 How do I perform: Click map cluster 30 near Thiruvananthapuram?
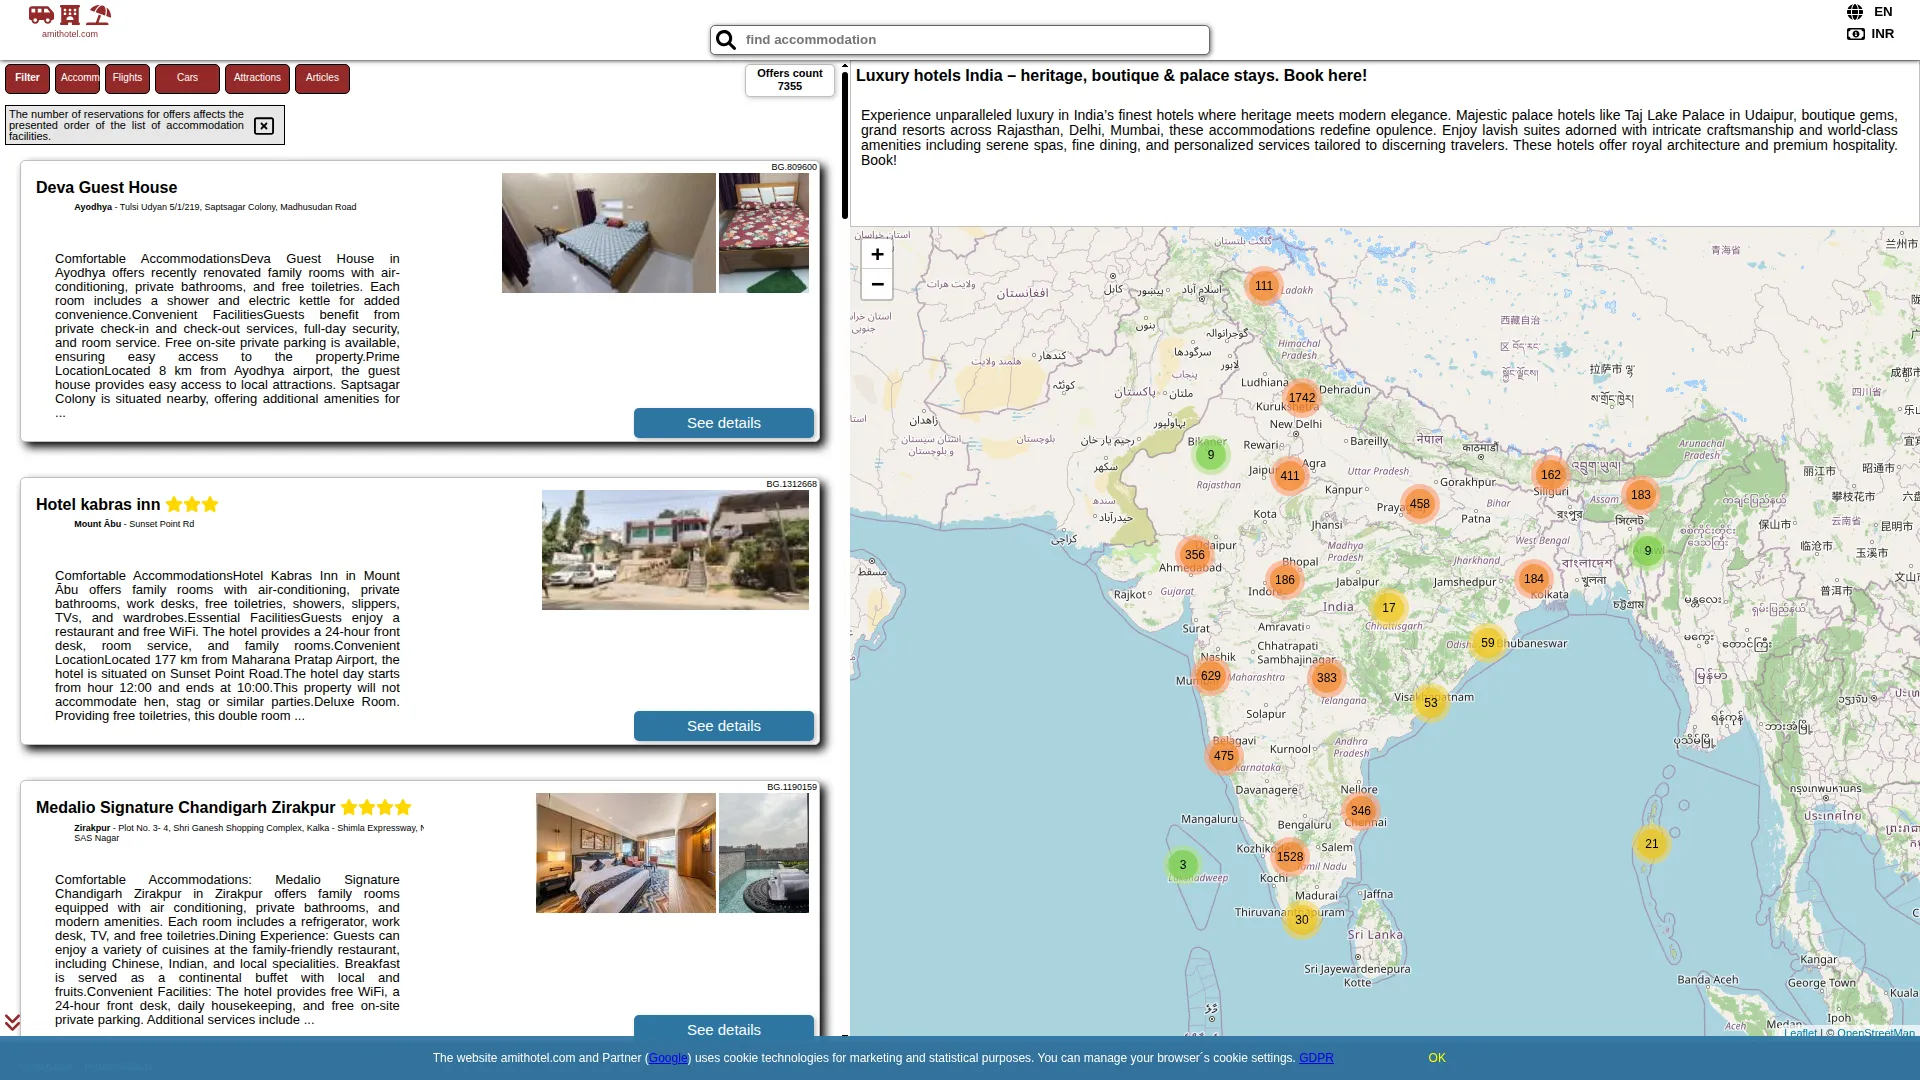point(1302,920)
